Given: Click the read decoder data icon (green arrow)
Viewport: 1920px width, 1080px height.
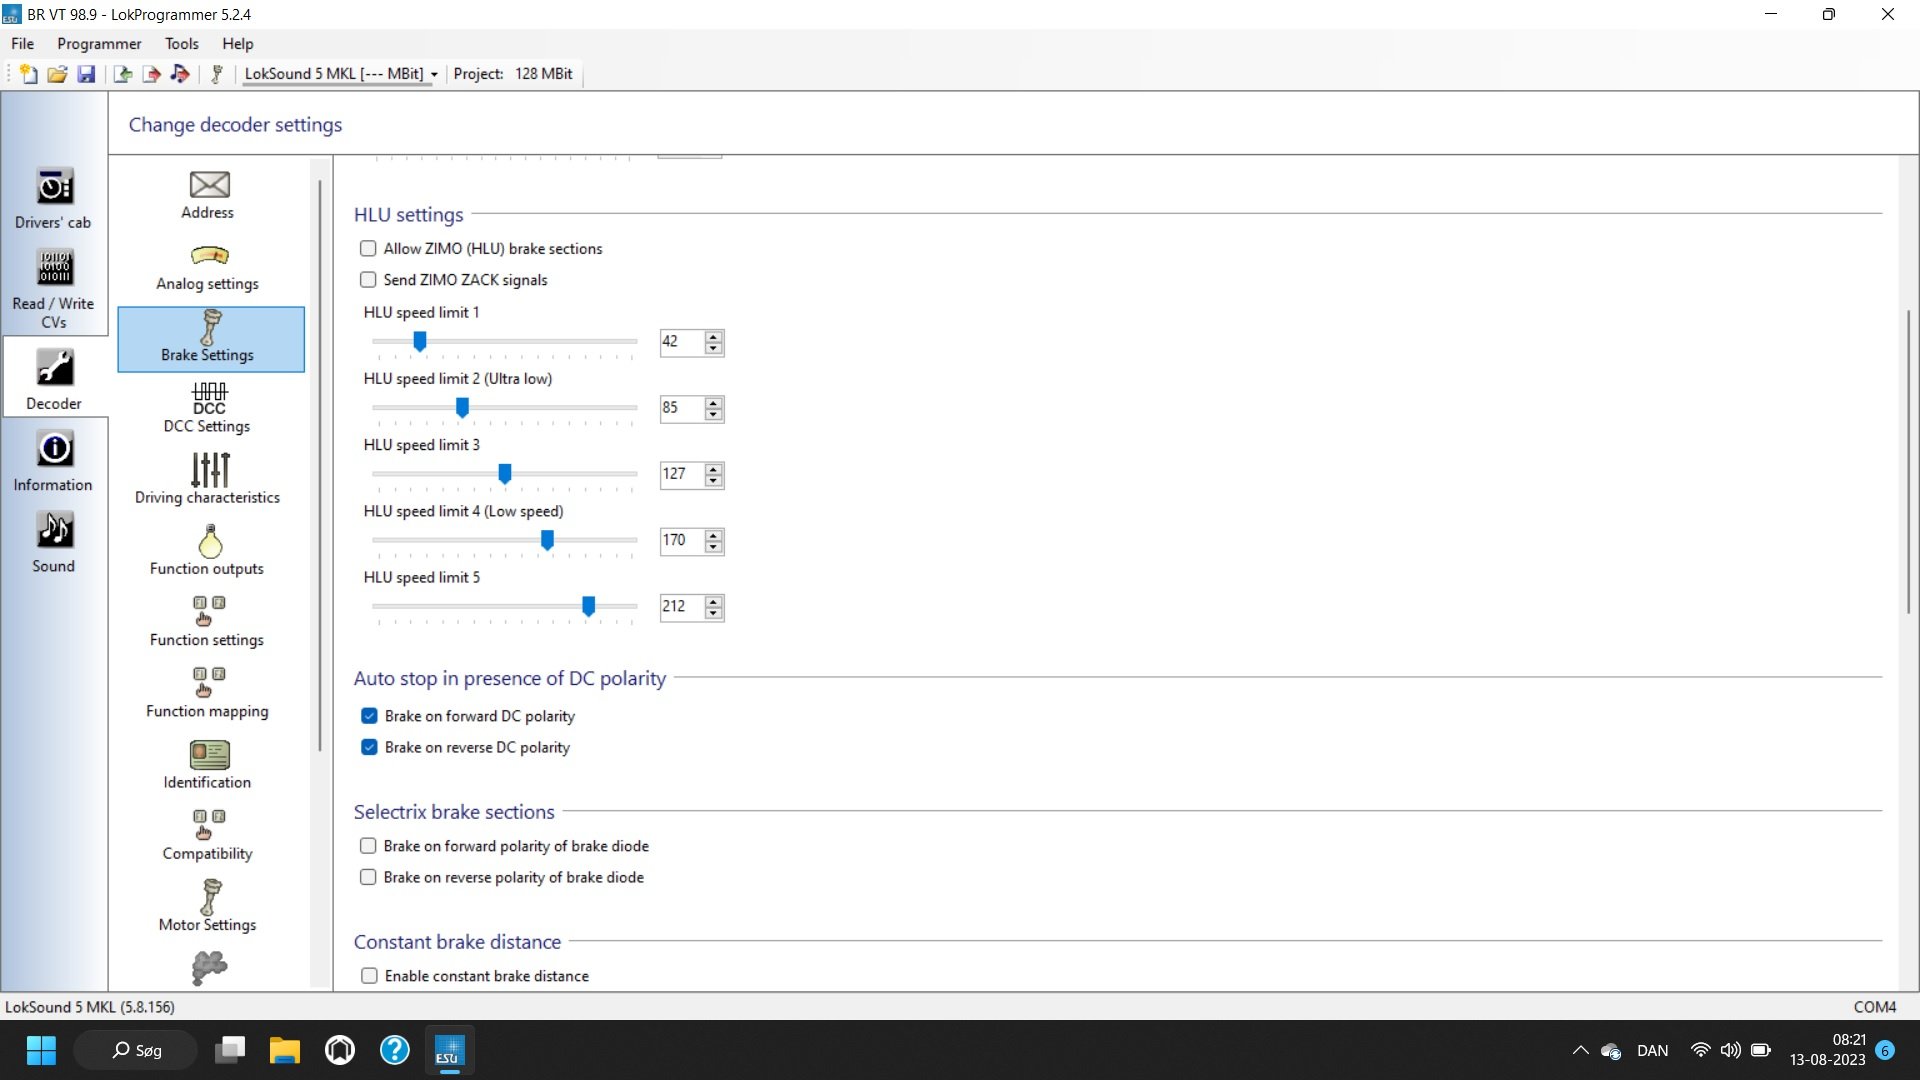Looking at the screenshot, I should coord(123,74).
